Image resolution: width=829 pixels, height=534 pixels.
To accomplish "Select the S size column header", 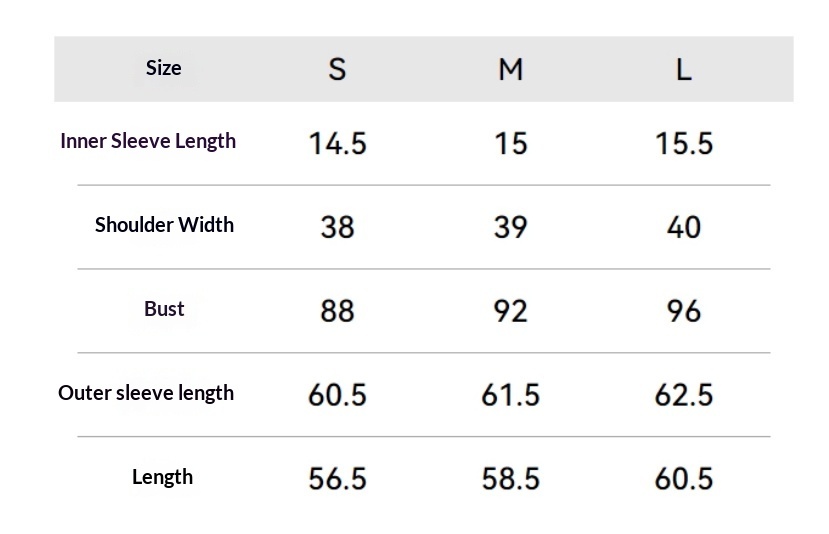I will pyautogui.click(x=337, y=69).
